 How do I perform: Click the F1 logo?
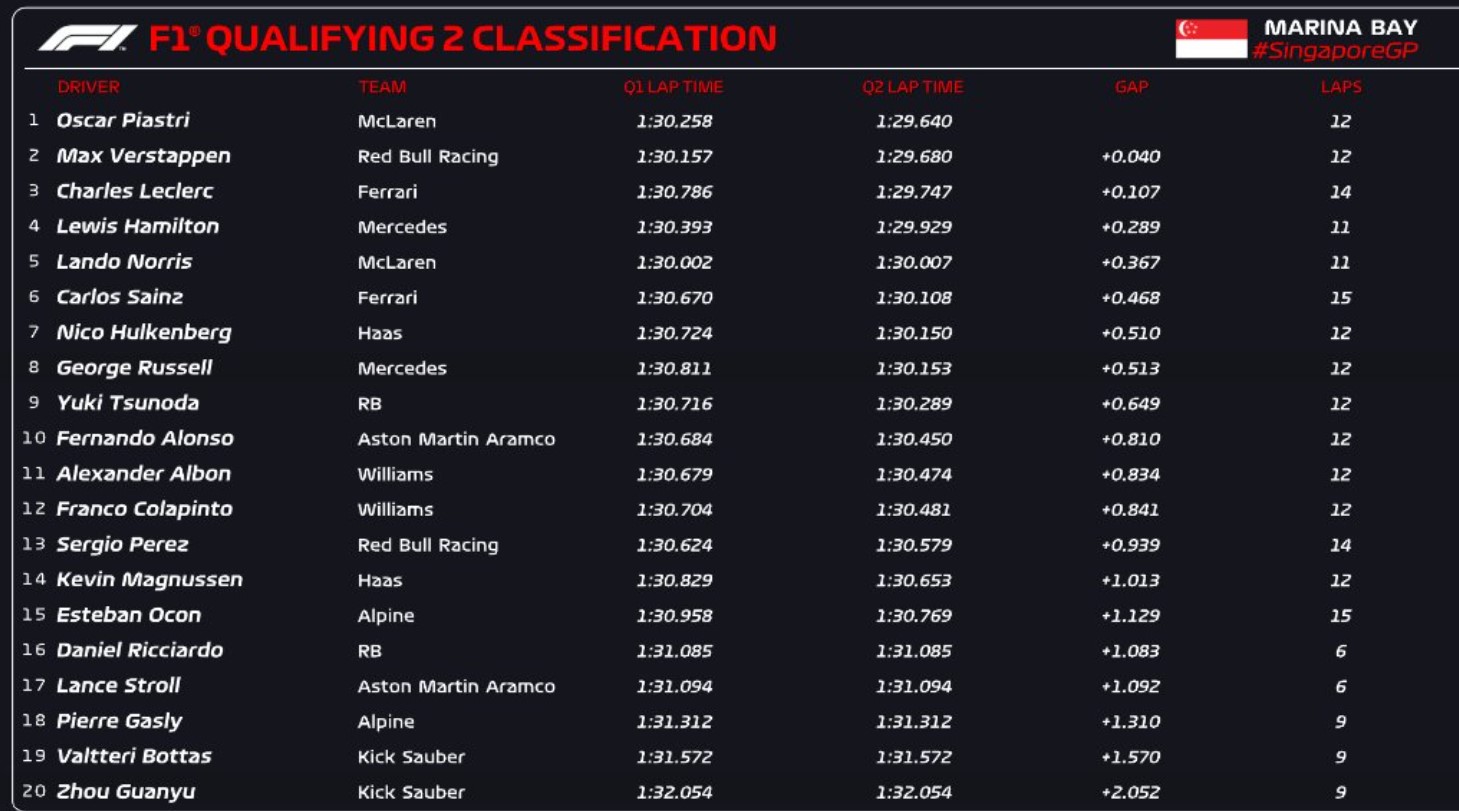tap(88, 38)
